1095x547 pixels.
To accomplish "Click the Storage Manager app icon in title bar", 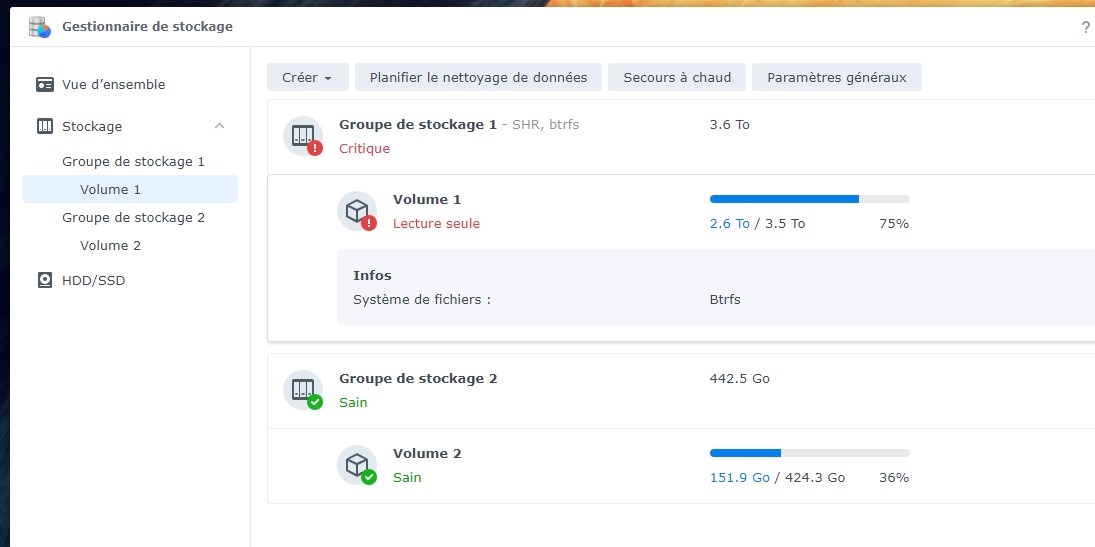I will (x=39, y=27).
